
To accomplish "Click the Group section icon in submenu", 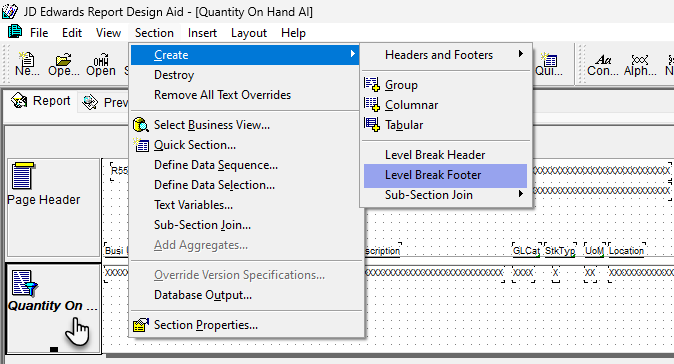I will [x=372, y=84].
